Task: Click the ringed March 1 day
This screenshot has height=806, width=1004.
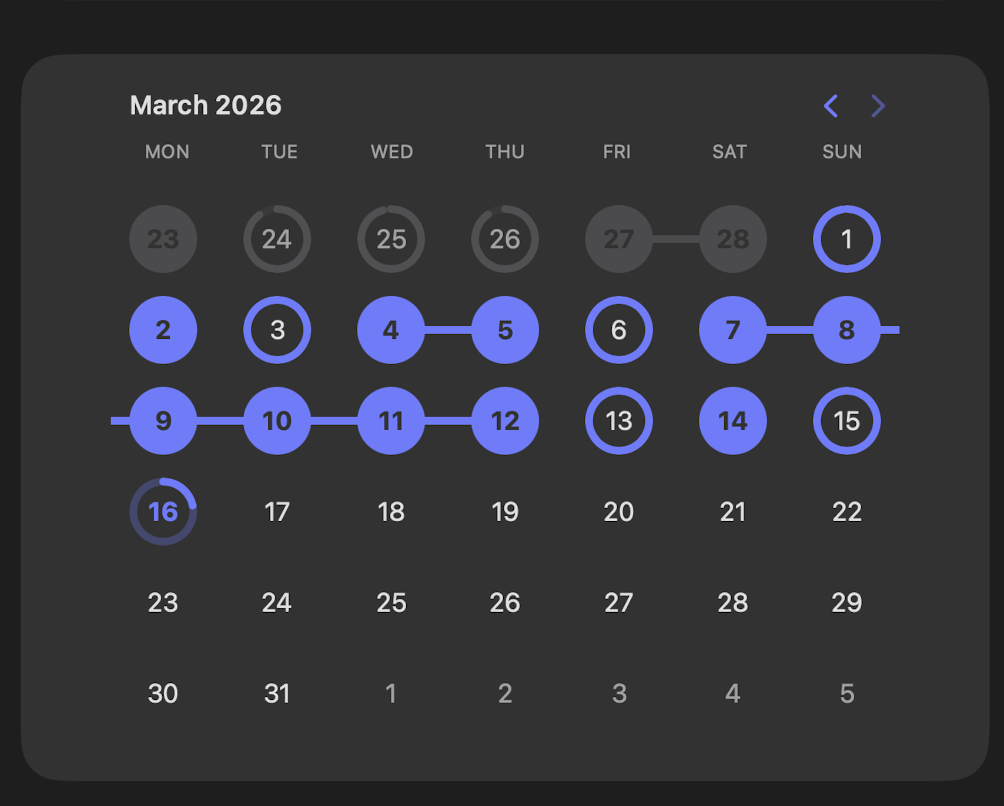Action: (x=847, y=240)
